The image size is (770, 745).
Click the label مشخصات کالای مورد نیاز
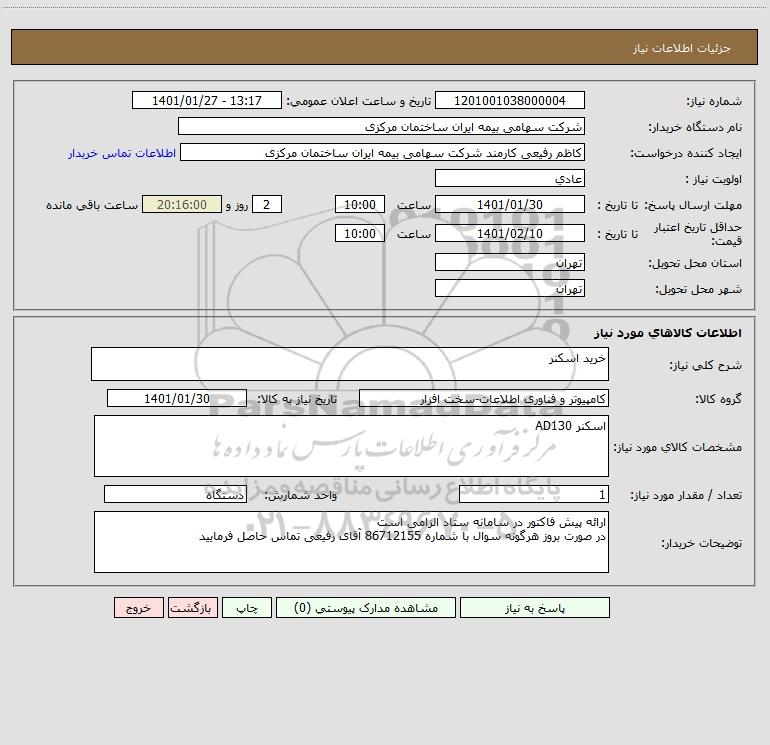tap(678, 447)
